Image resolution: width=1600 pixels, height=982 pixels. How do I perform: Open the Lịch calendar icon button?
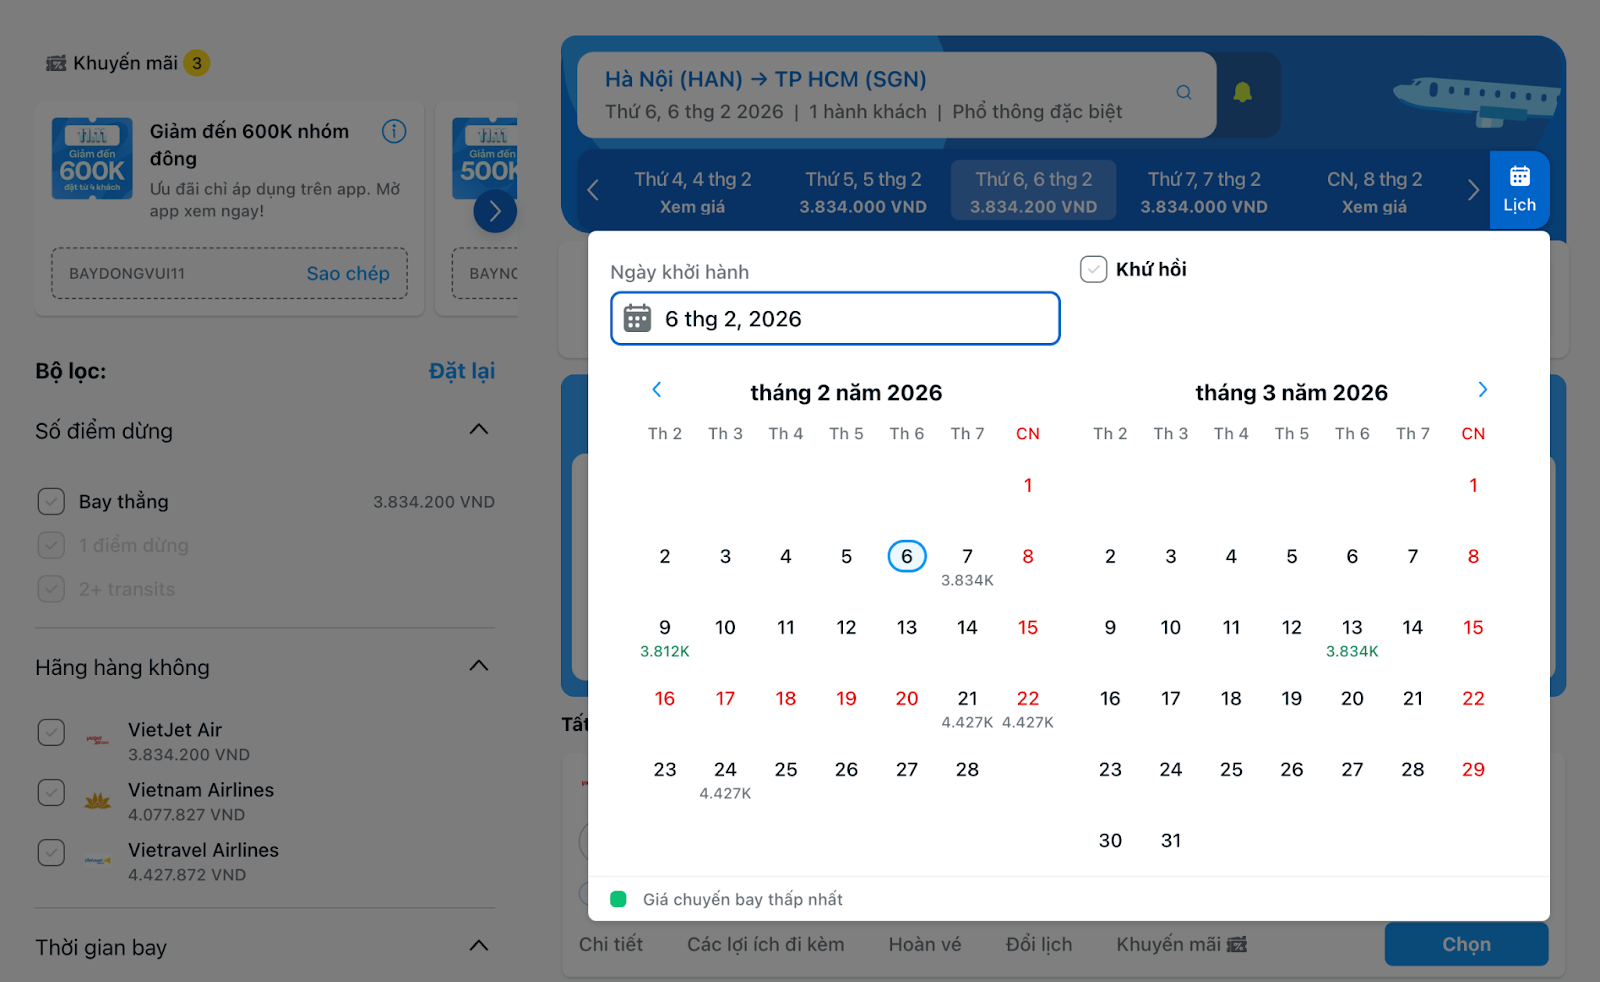[x=1519, y=190]
